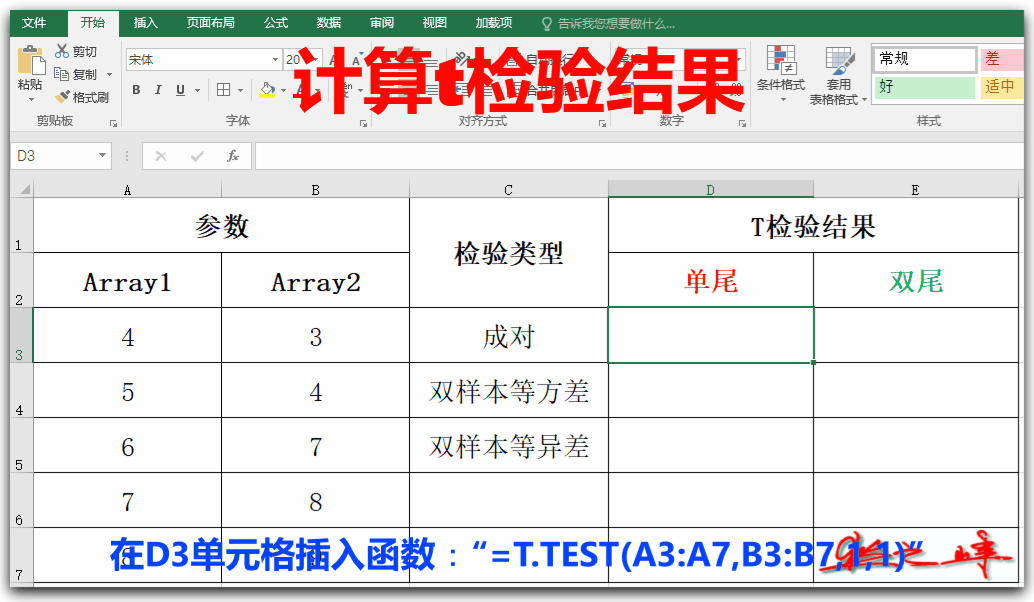This screenshot has height=602, width=1034.
Task: Click the 双尾 header cell
Action: pos(916,280)
